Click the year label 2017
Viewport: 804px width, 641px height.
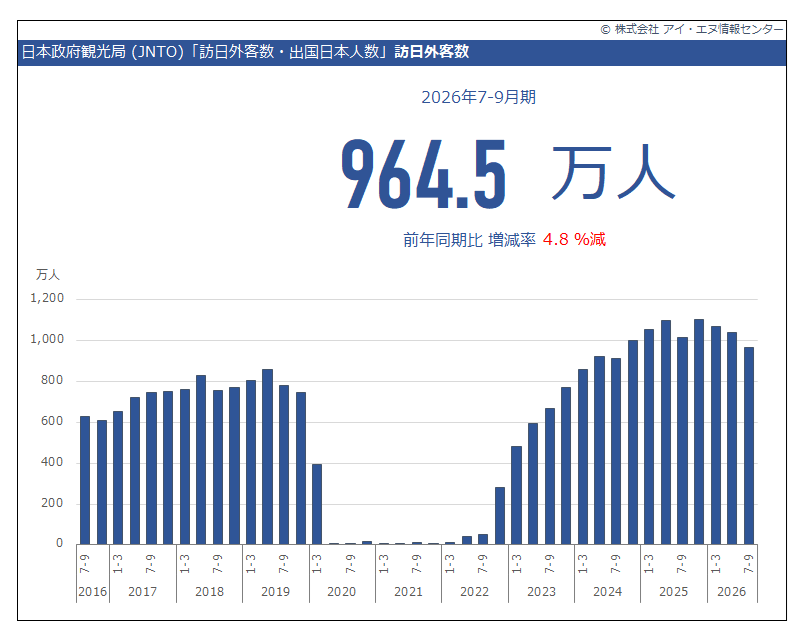[143, 592]
